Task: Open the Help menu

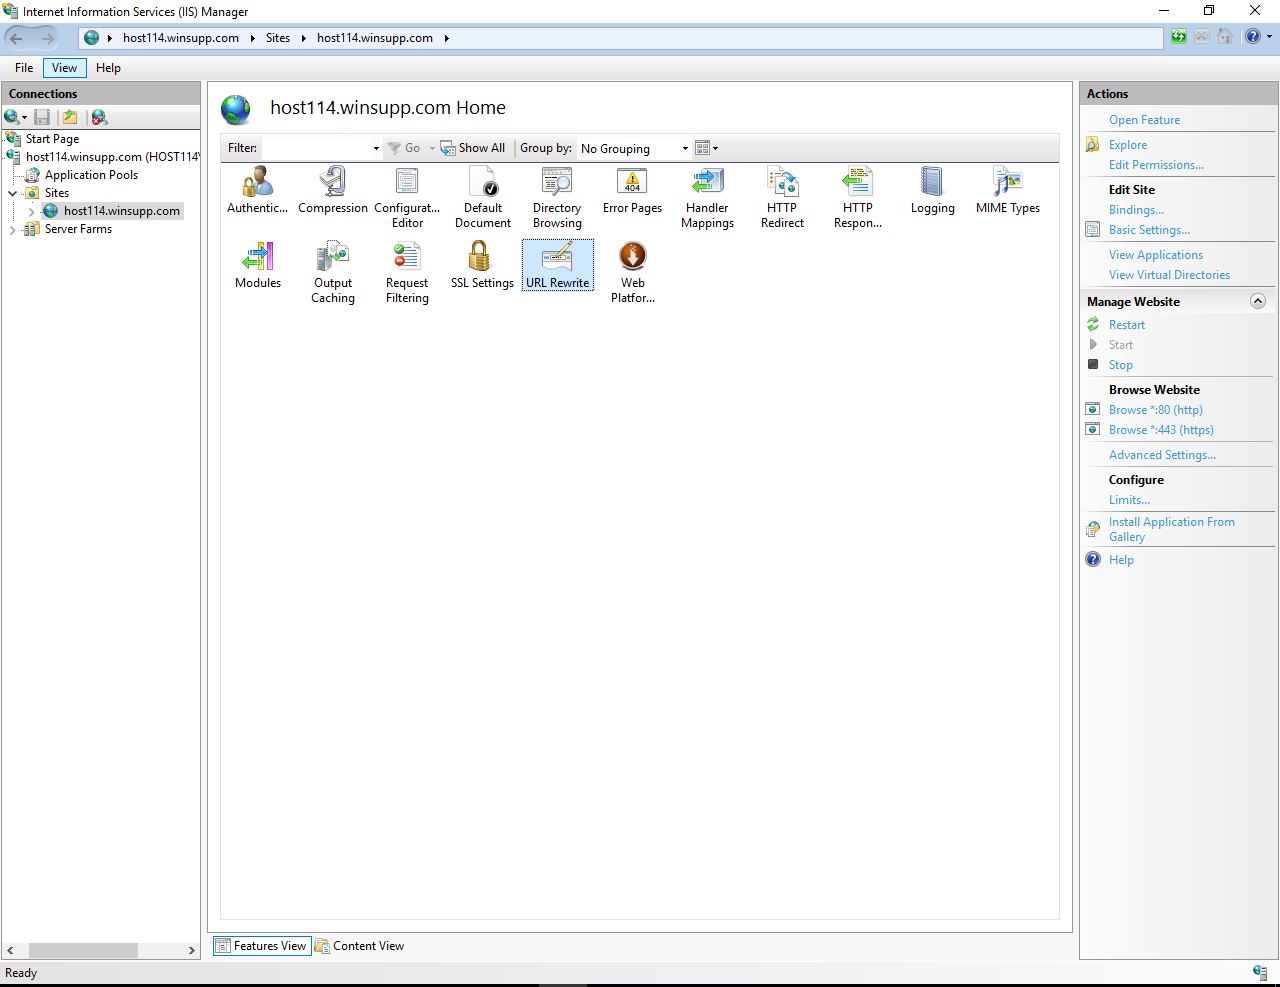Action: (x=108, y=68)
